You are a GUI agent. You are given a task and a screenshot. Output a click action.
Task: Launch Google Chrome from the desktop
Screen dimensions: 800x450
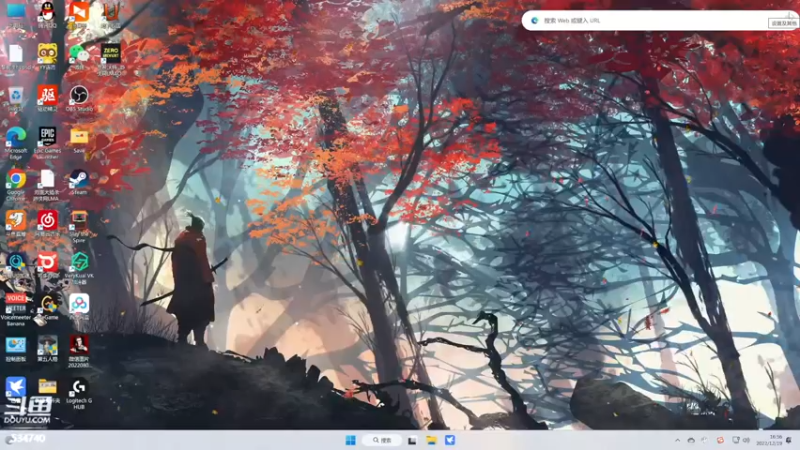coord(16,179)
